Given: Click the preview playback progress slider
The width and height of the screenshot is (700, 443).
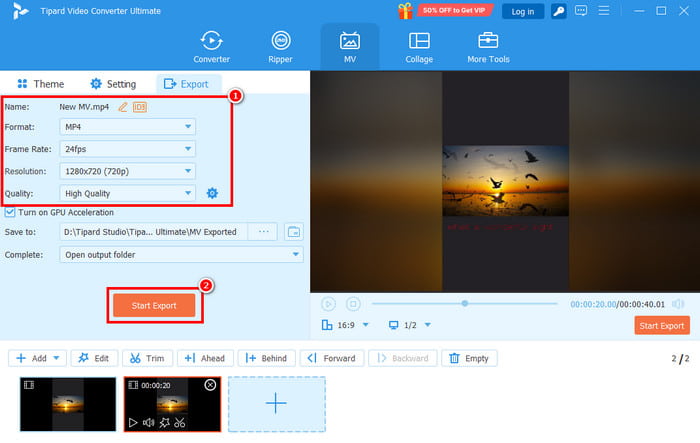Looking at the screenshot, I should [x=464, y=303].
